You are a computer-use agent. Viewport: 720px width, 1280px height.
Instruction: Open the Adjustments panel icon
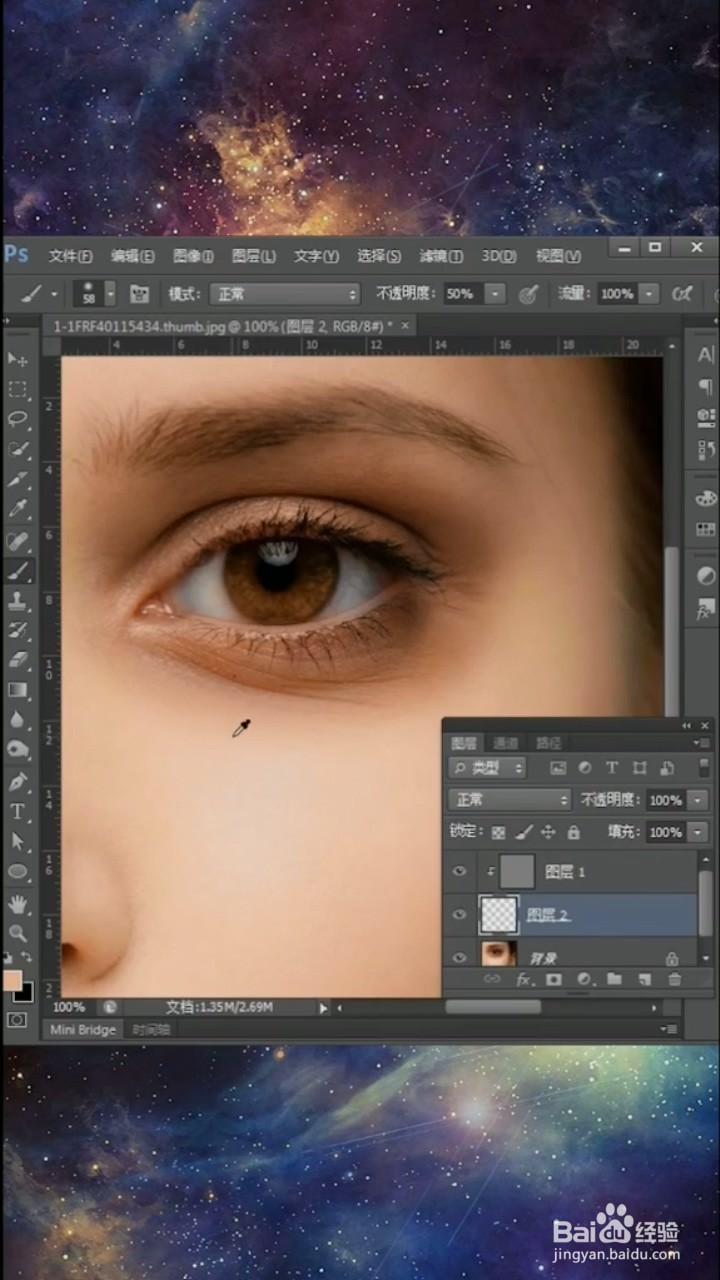pos(706,575)
